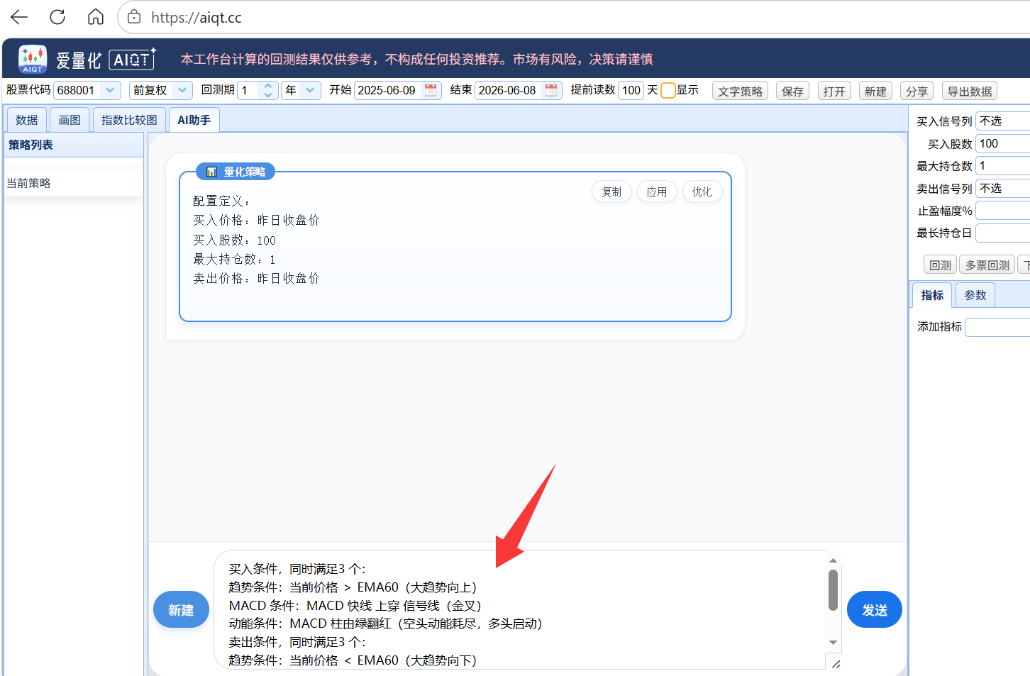Click the 保存 toolbar button
Viewport: 1030px width, 676px height.
(793, 91)
